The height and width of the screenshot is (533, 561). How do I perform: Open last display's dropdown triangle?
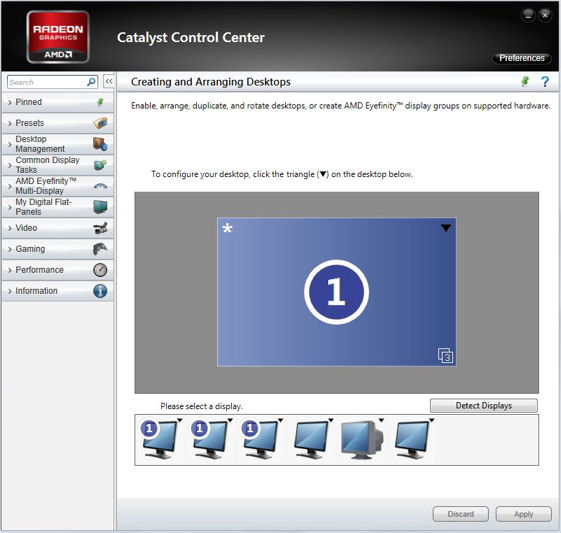(x=432, y=420)
